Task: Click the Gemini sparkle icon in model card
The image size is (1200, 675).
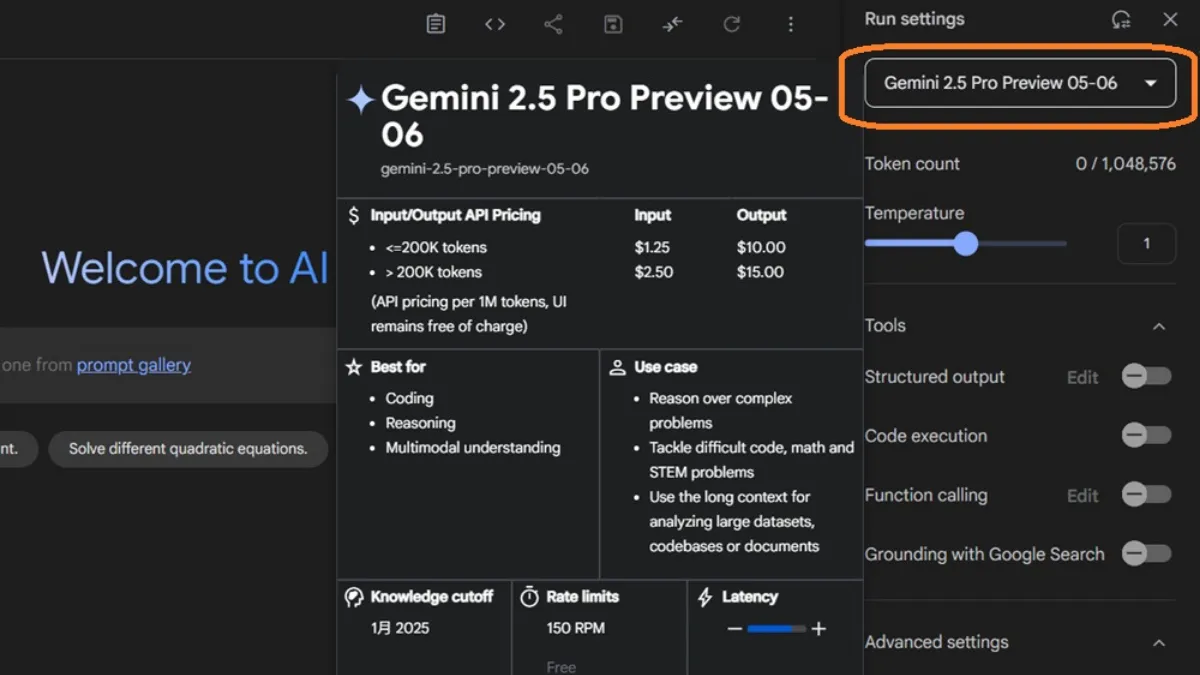Action: click(x=360, y=99)
